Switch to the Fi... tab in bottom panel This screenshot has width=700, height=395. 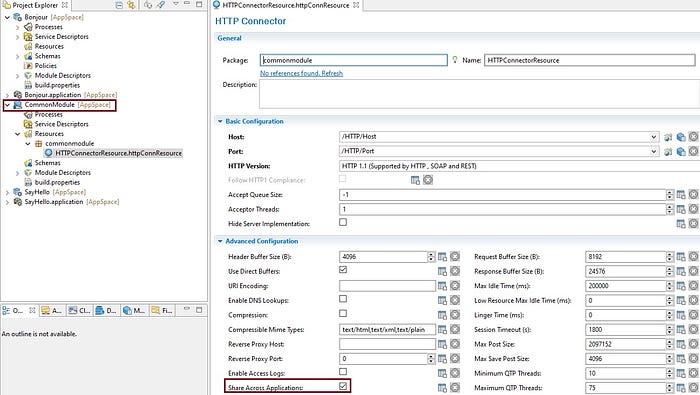coord(162,310)
